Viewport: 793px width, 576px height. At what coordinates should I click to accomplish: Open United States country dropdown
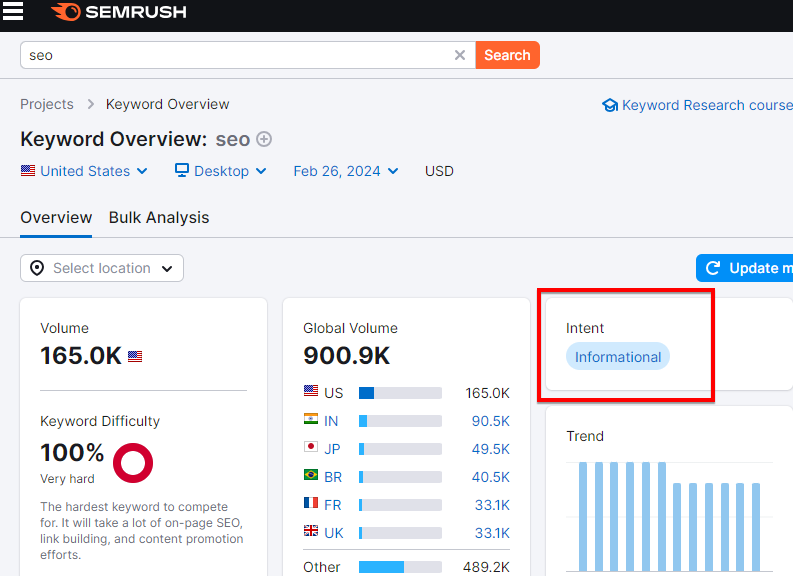coord(84,171)
